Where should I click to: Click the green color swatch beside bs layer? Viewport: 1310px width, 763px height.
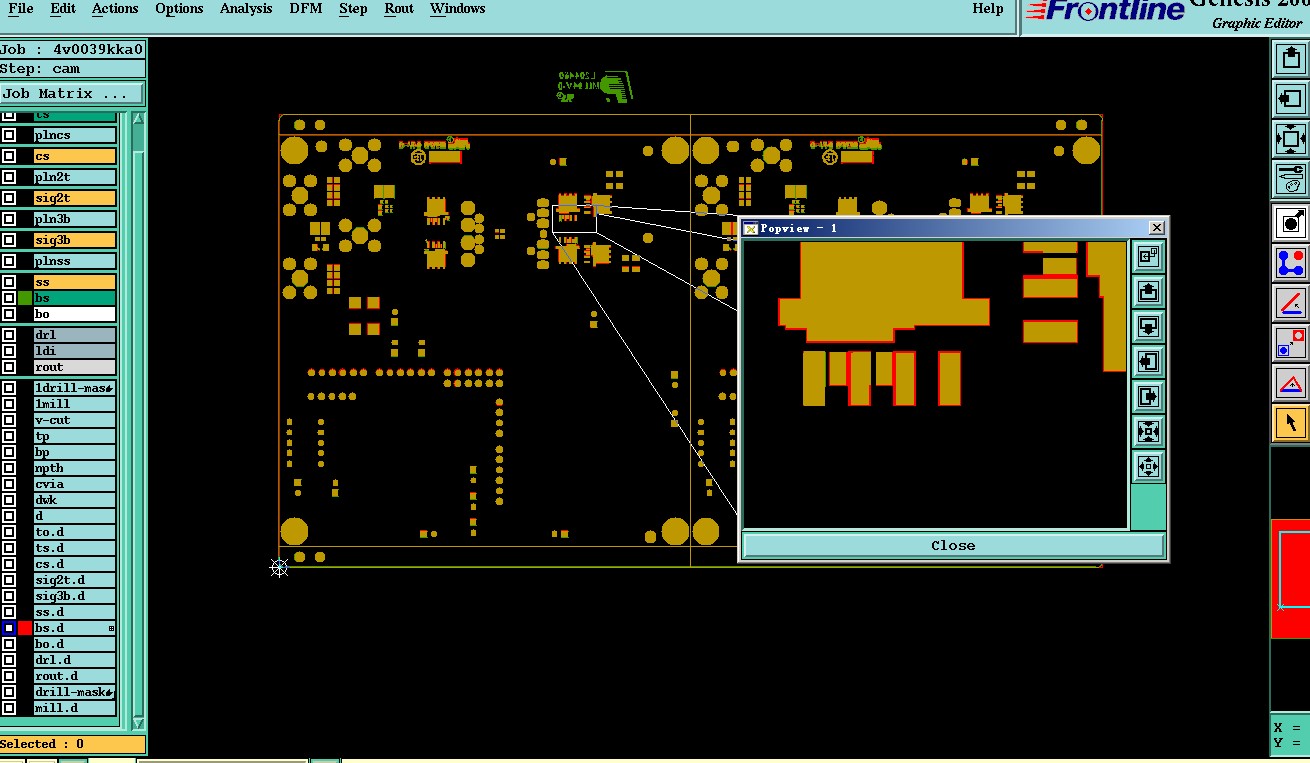pyautogui.click(x=25, y=298)
